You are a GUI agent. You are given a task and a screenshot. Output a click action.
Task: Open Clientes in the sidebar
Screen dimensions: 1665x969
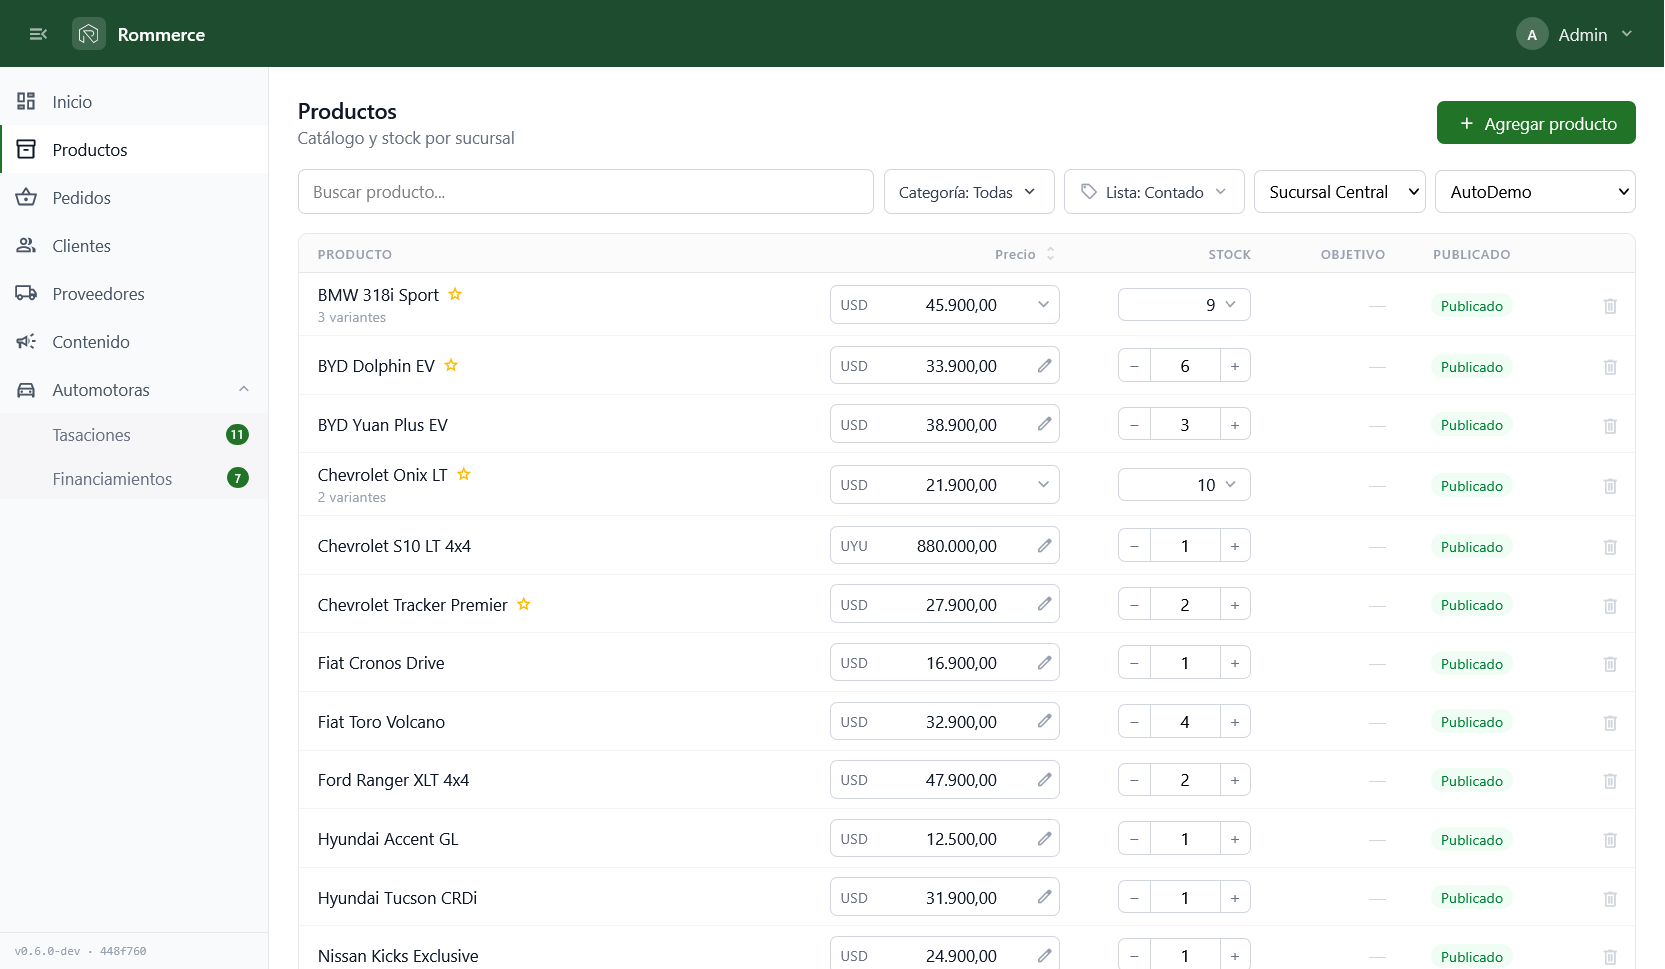pos(134,246)
